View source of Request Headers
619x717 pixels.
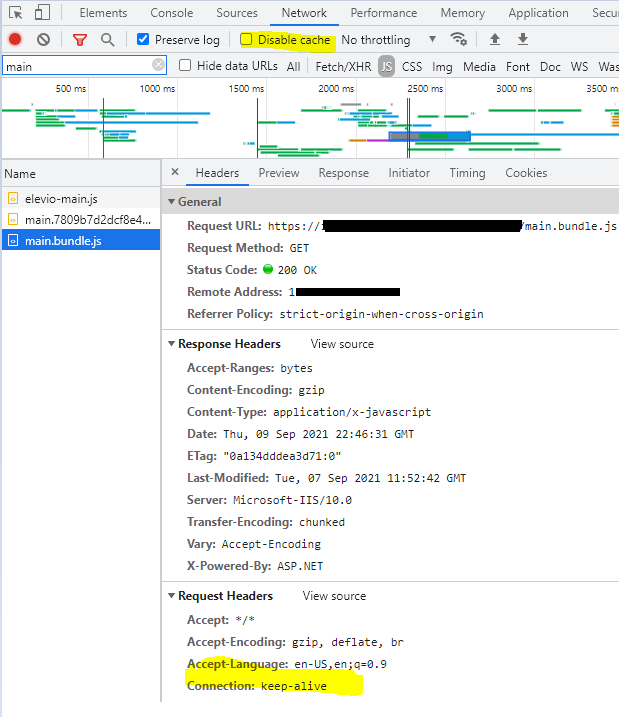tap(334, 596)
